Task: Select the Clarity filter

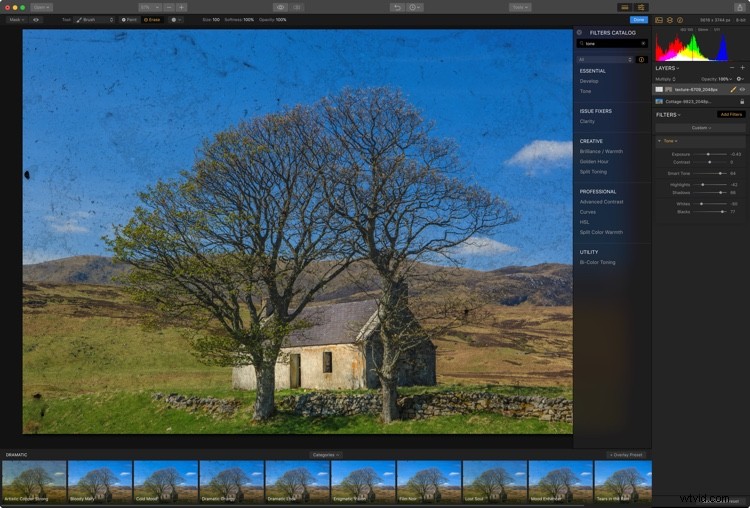Action: [x=587, y=121]
